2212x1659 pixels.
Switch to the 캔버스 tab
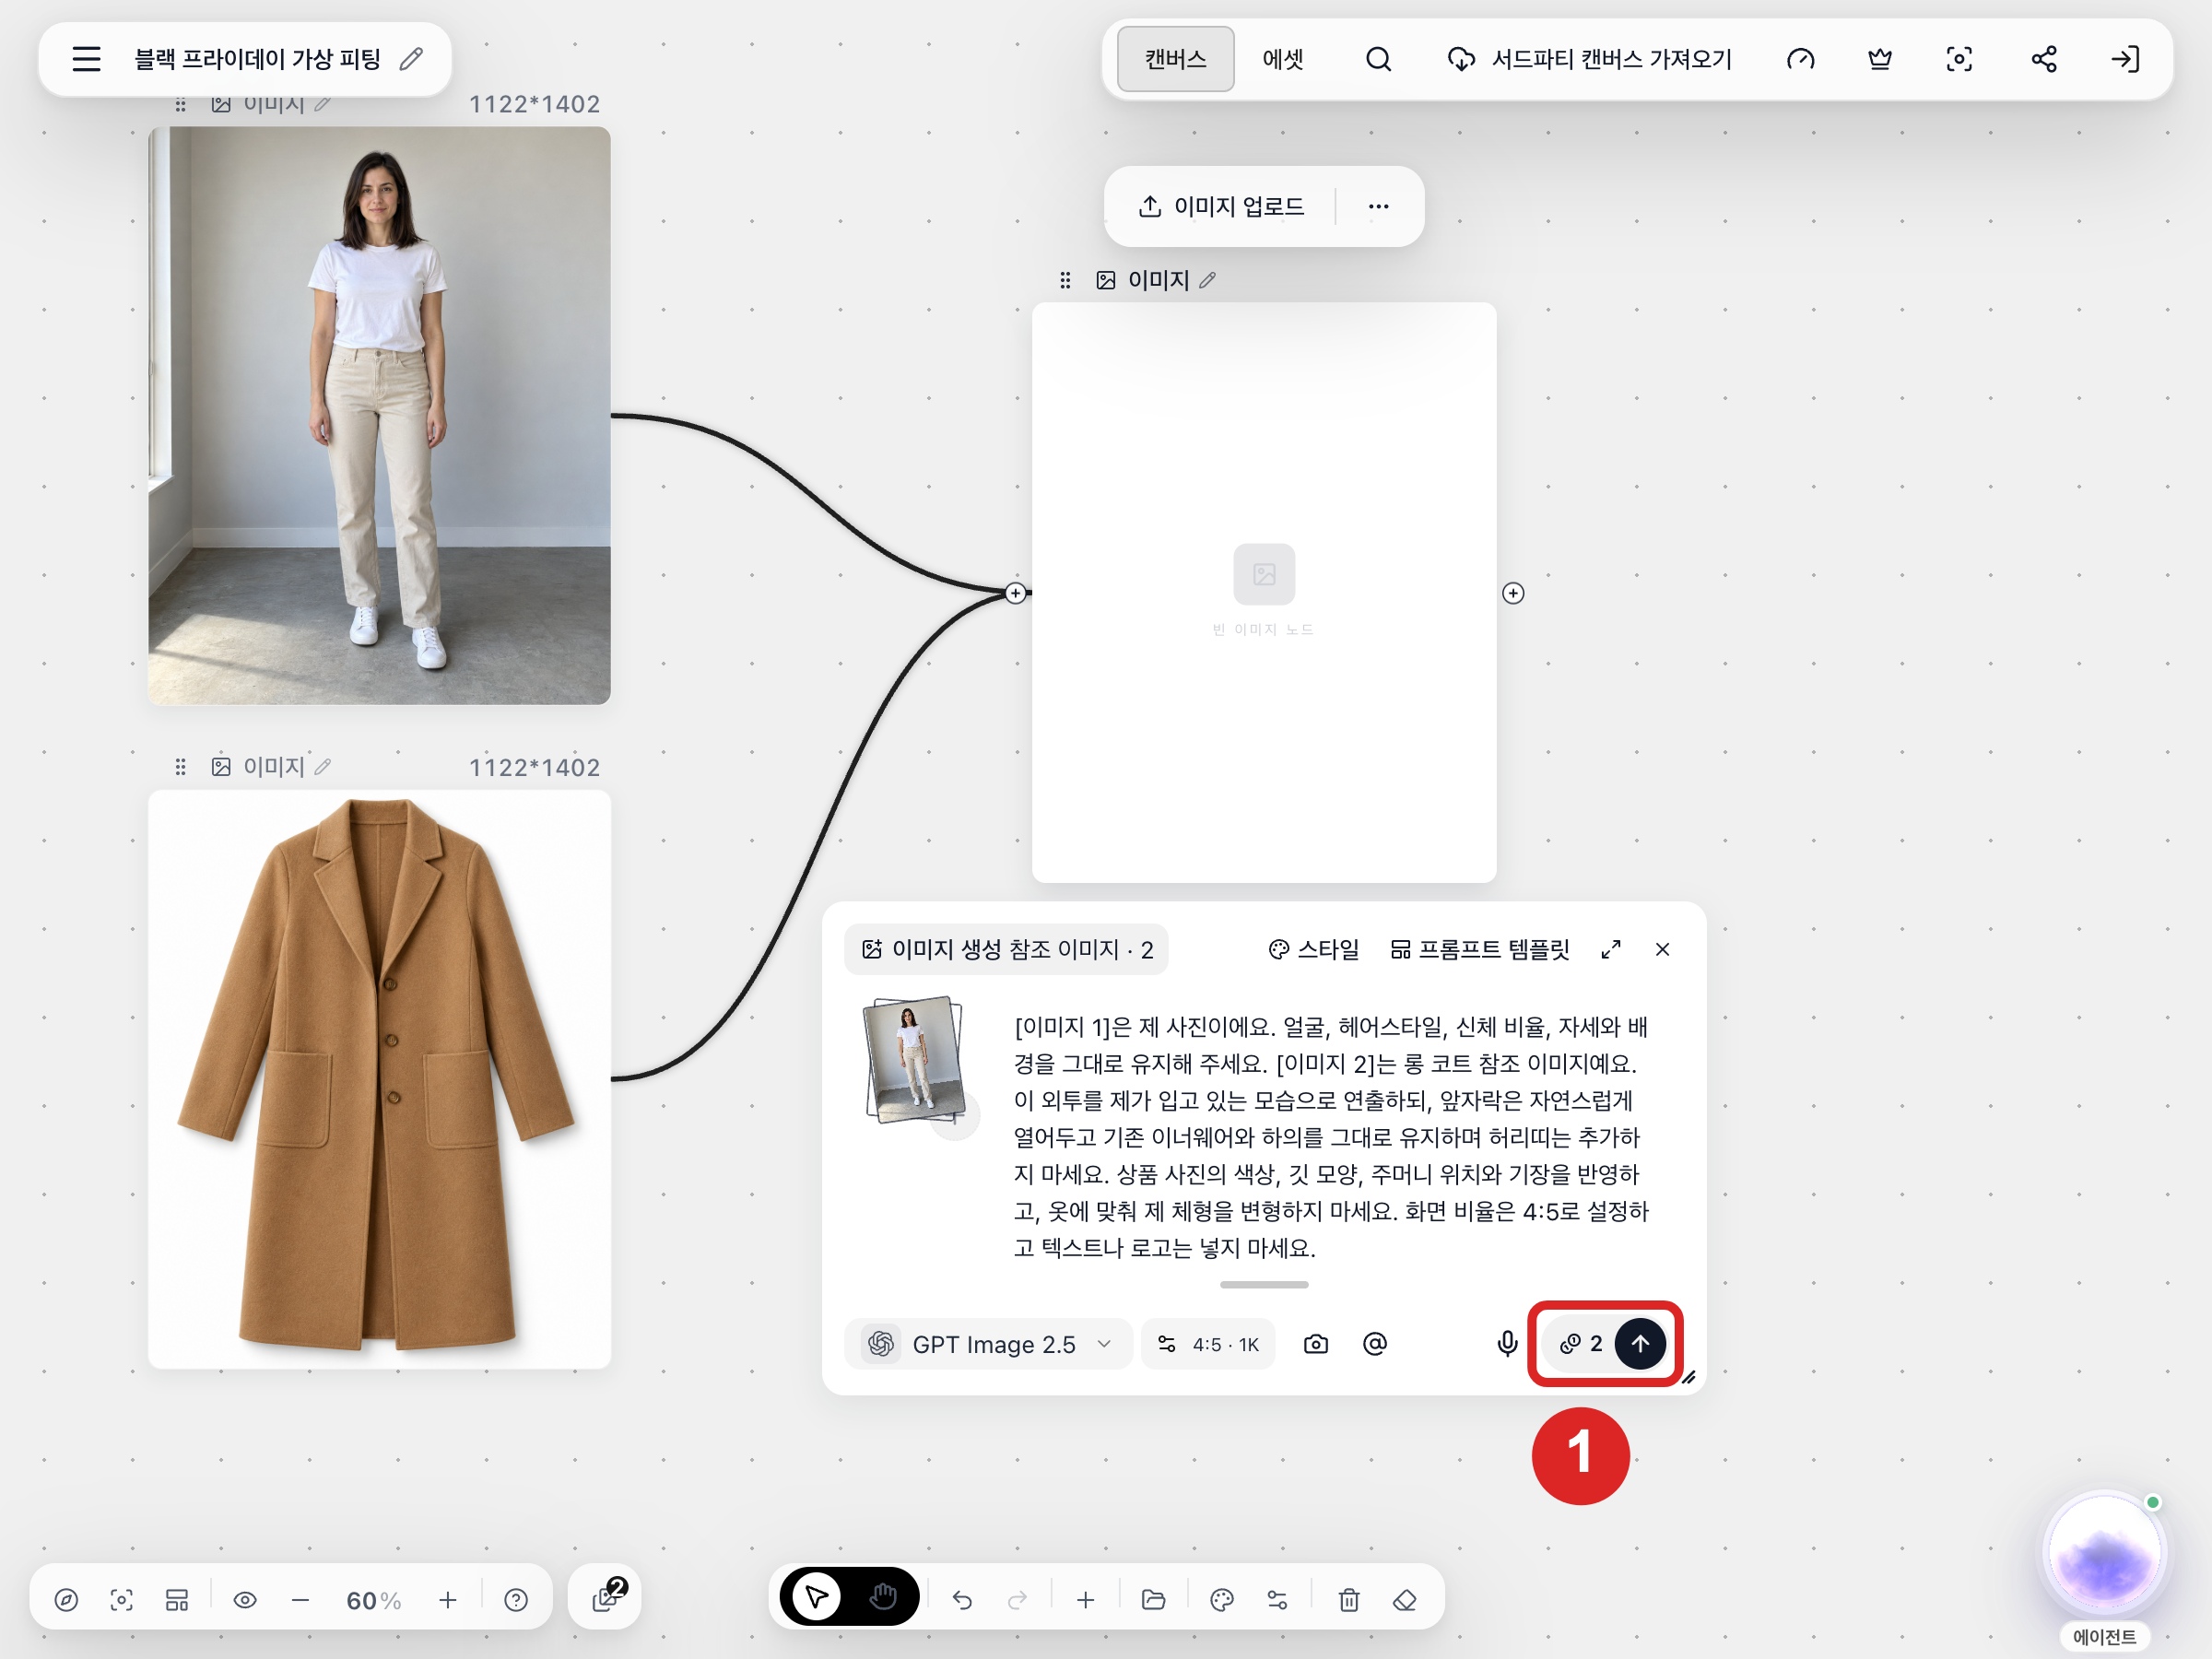point(1175,59)
